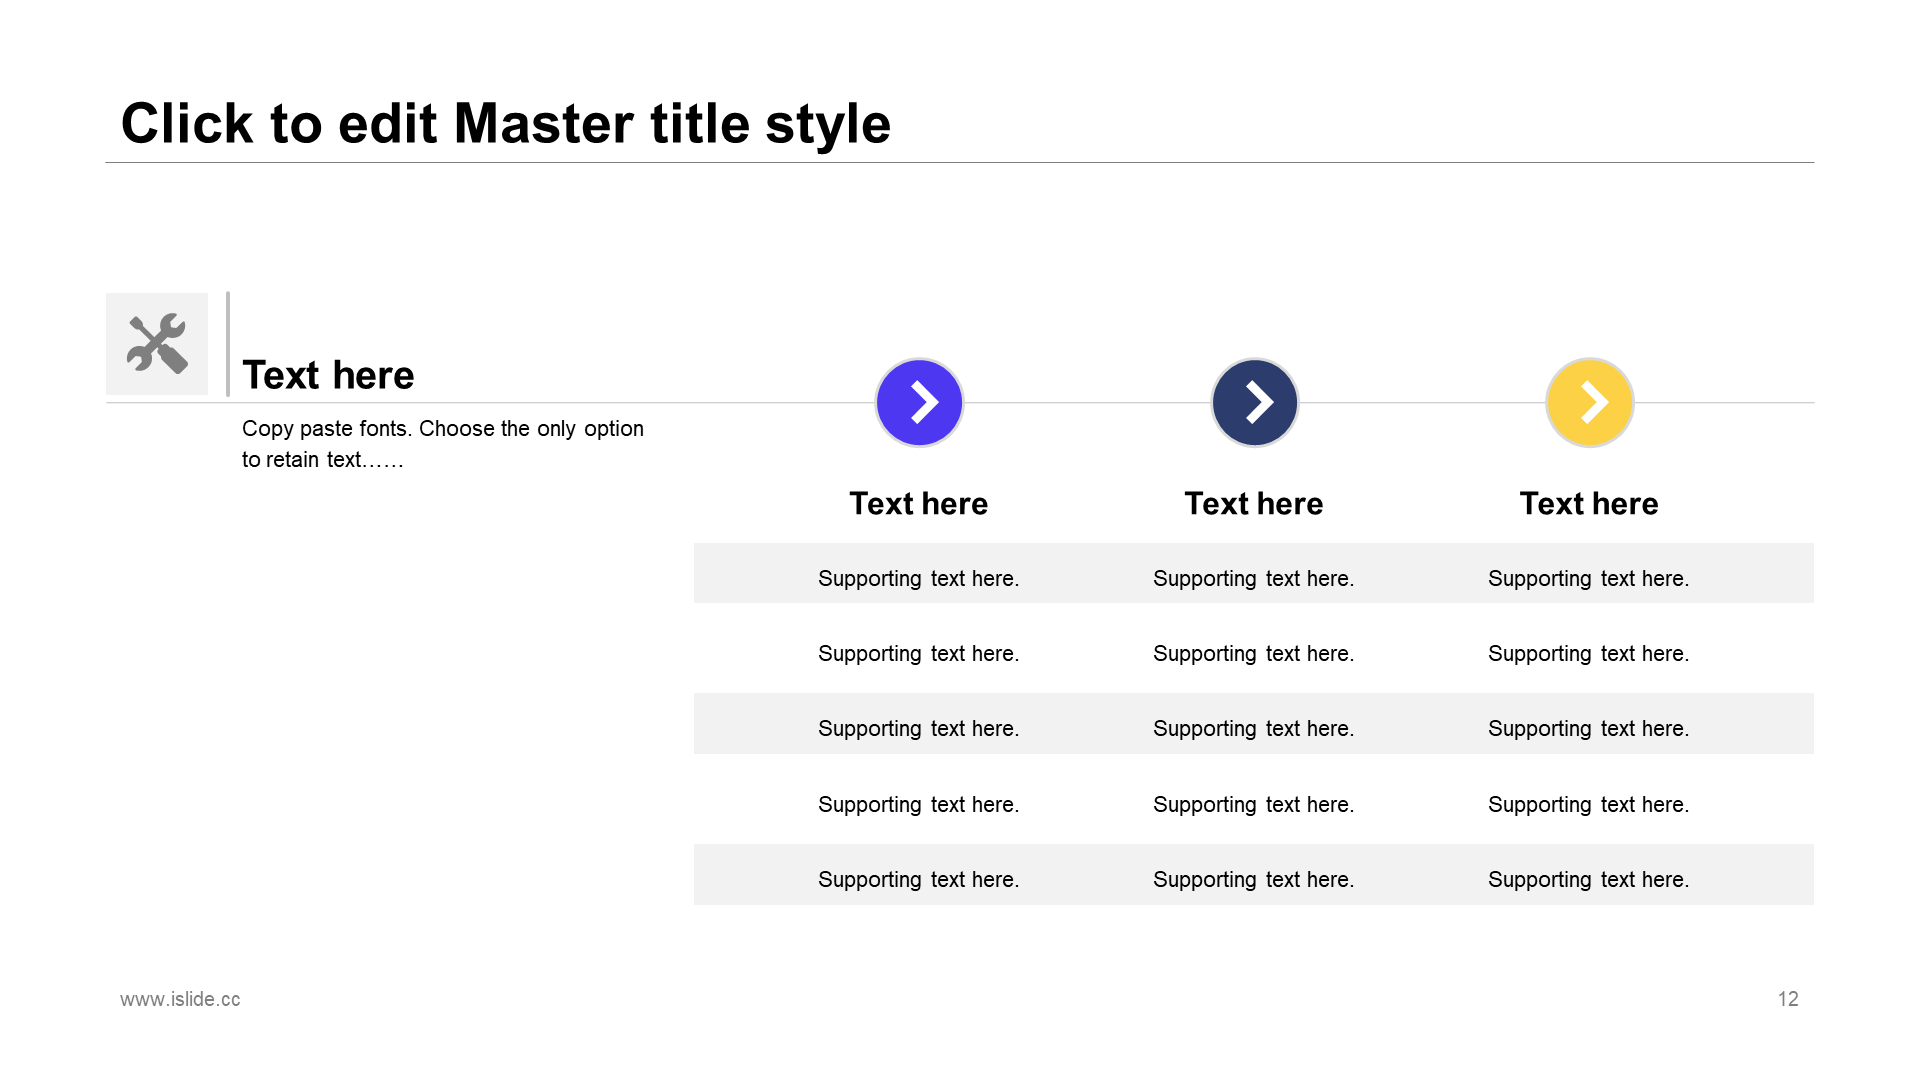Click the wrench and screwdriver tools icon

[157, 344]
